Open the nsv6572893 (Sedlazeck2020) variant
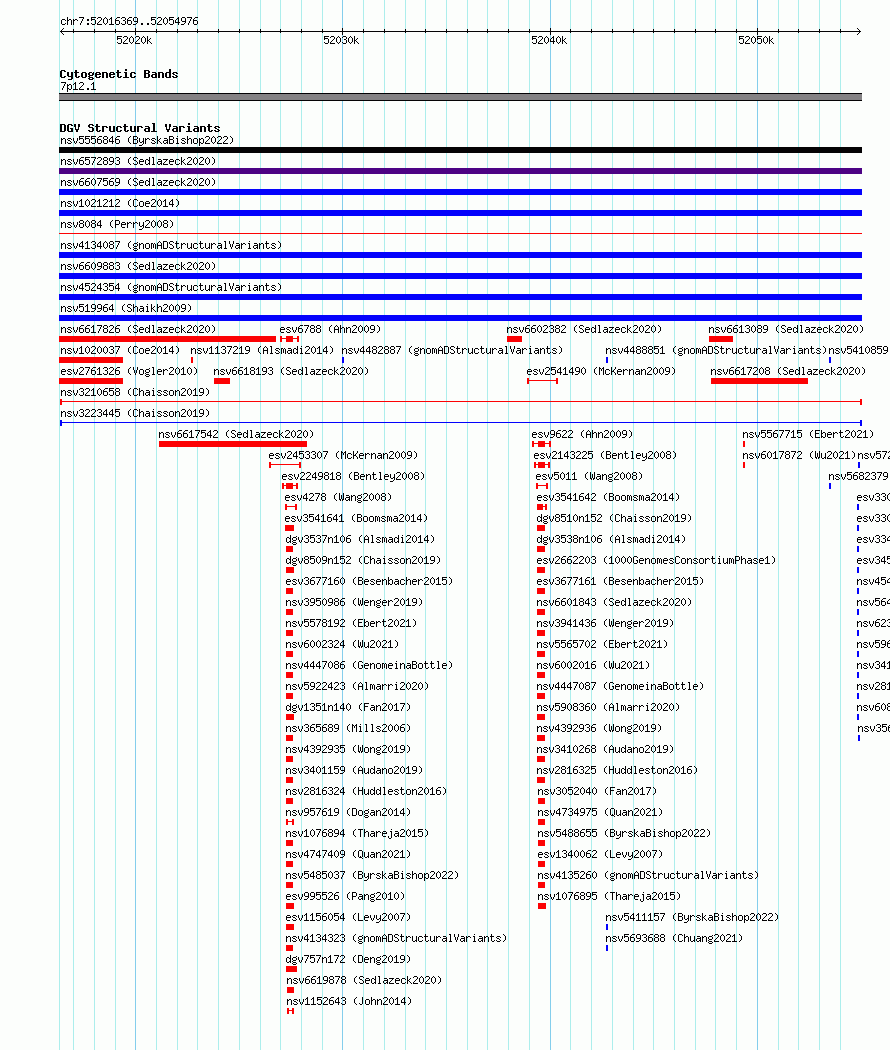The image size is (890, 1050). [x=138, y=161]
